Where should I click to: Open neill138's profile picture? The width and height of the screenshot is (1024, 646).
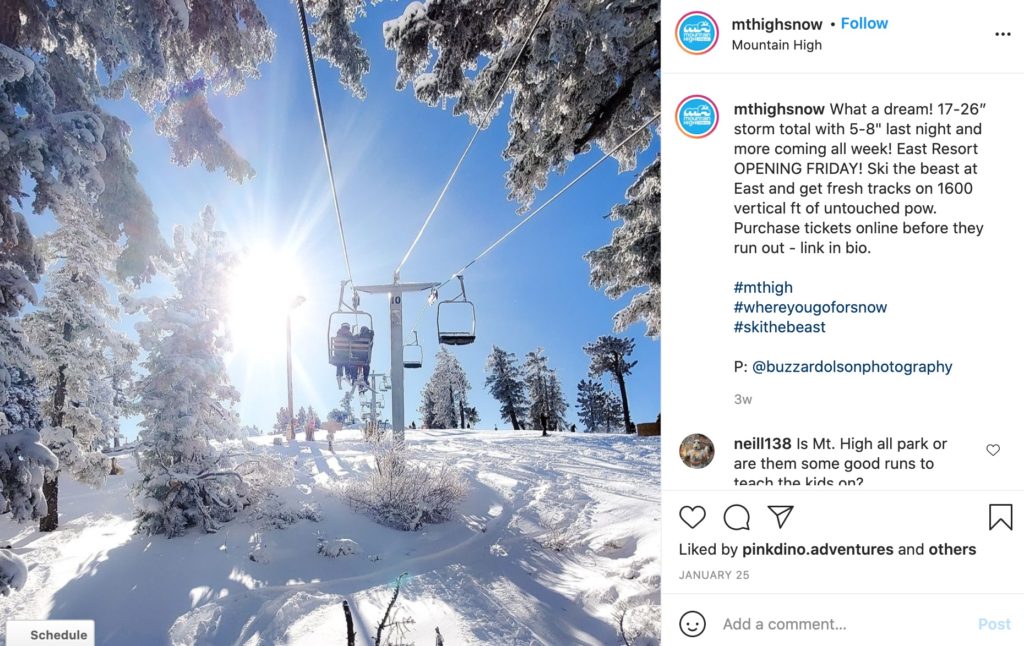[697, 451]
